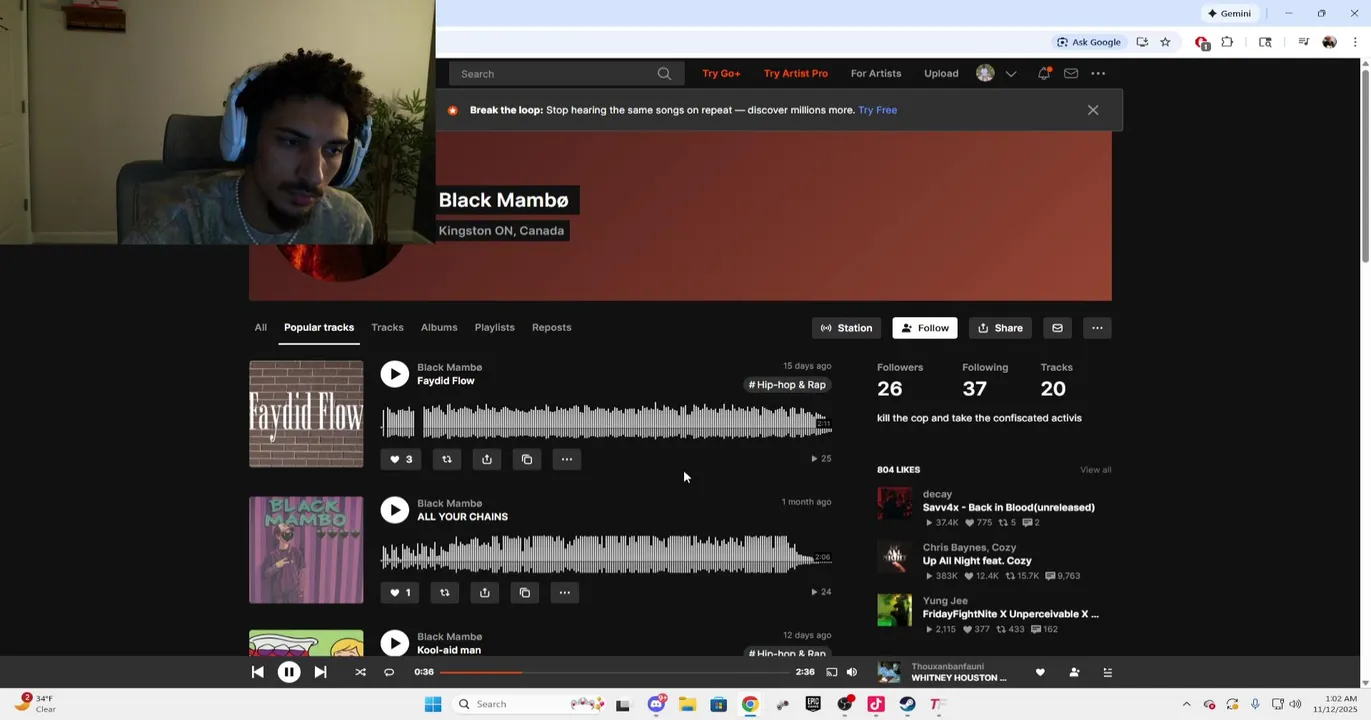The width and height of the screenshot is (1371, 720).
Task: Play the Kool-aid man track
Action: 395,643
